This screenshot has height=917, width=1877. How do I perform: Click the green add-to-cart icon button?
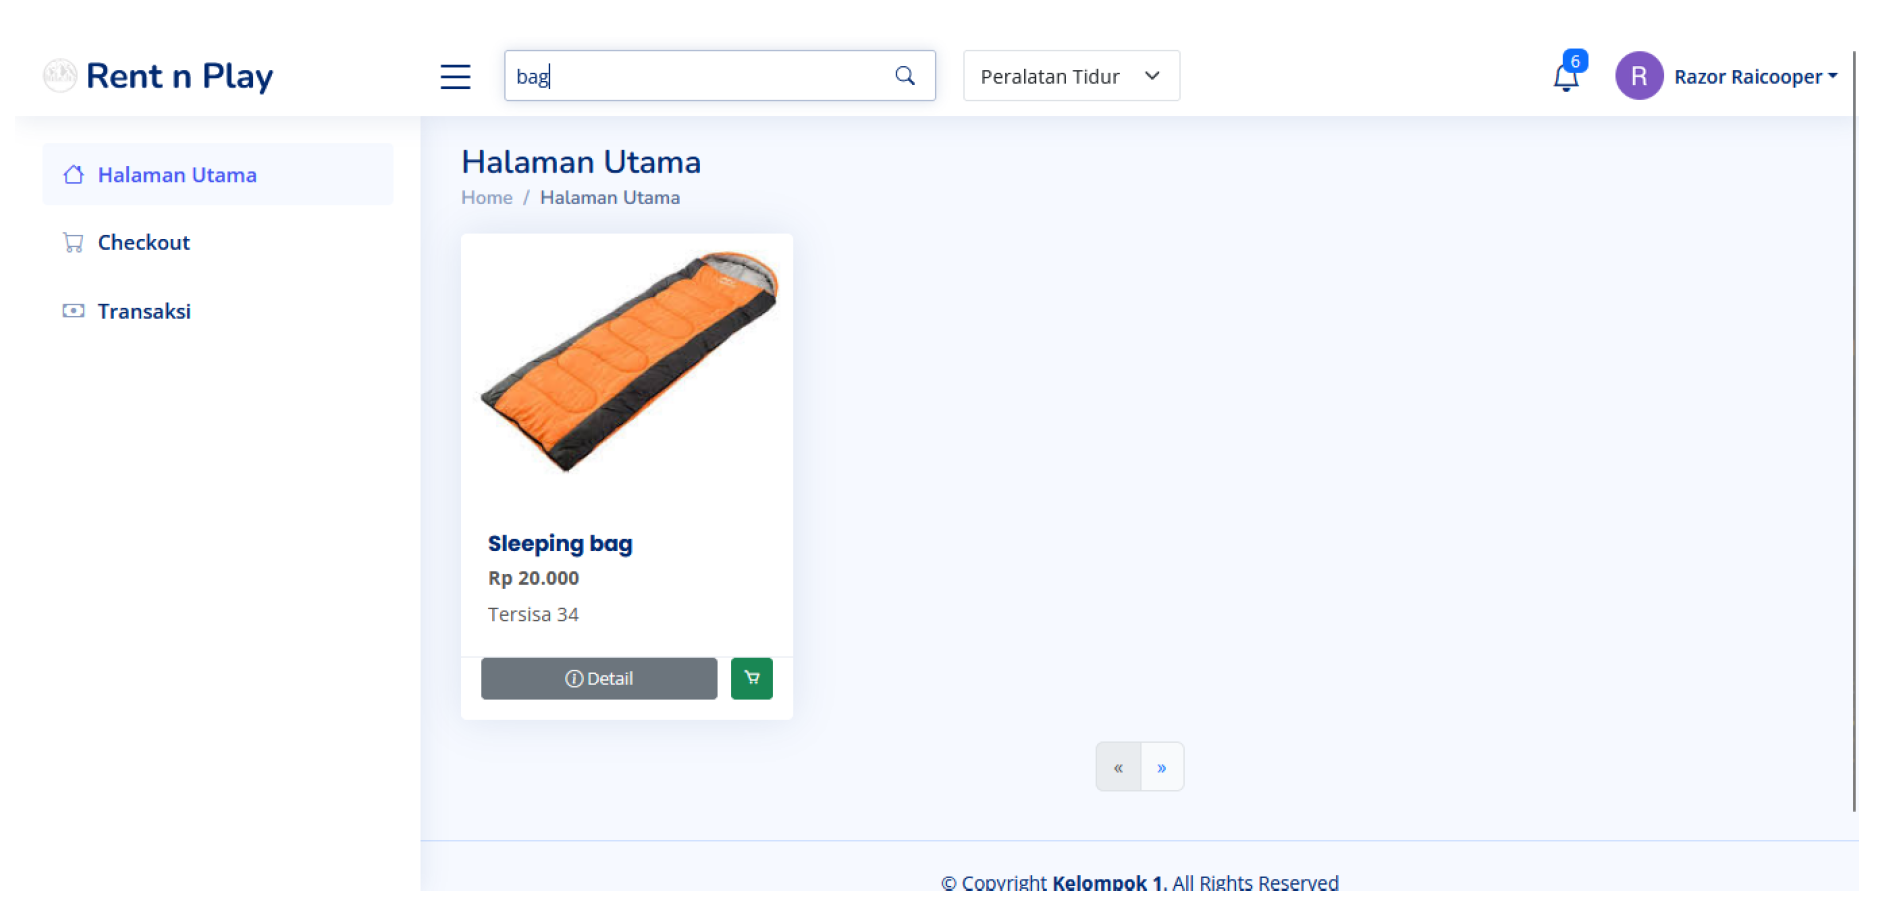click(x=752, y=678)
